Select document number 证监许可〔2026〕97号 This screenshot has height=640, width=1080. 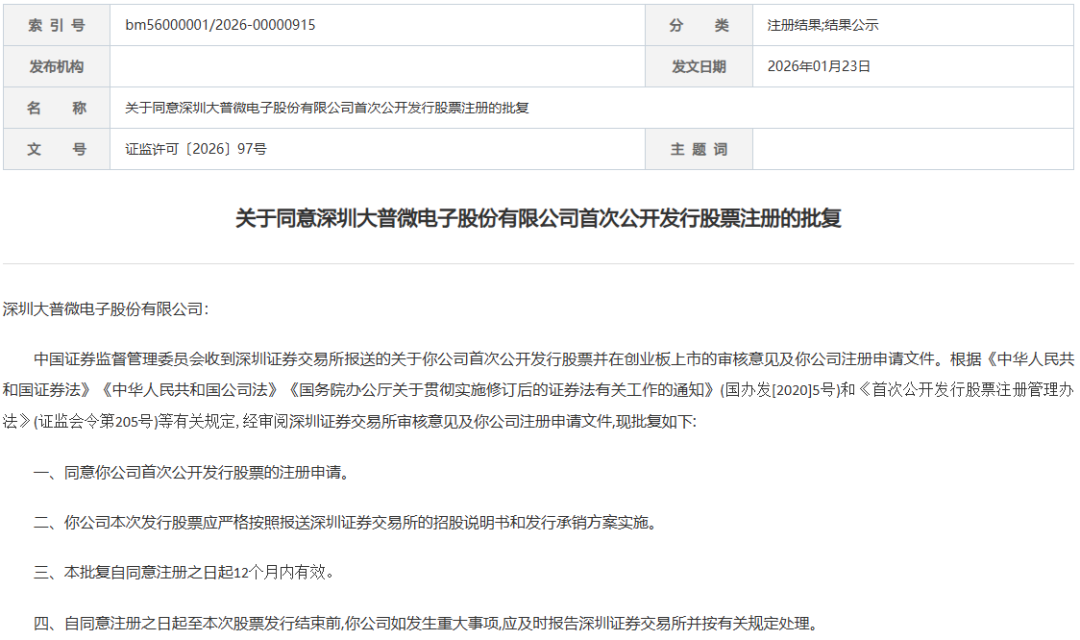click(196, 149)
